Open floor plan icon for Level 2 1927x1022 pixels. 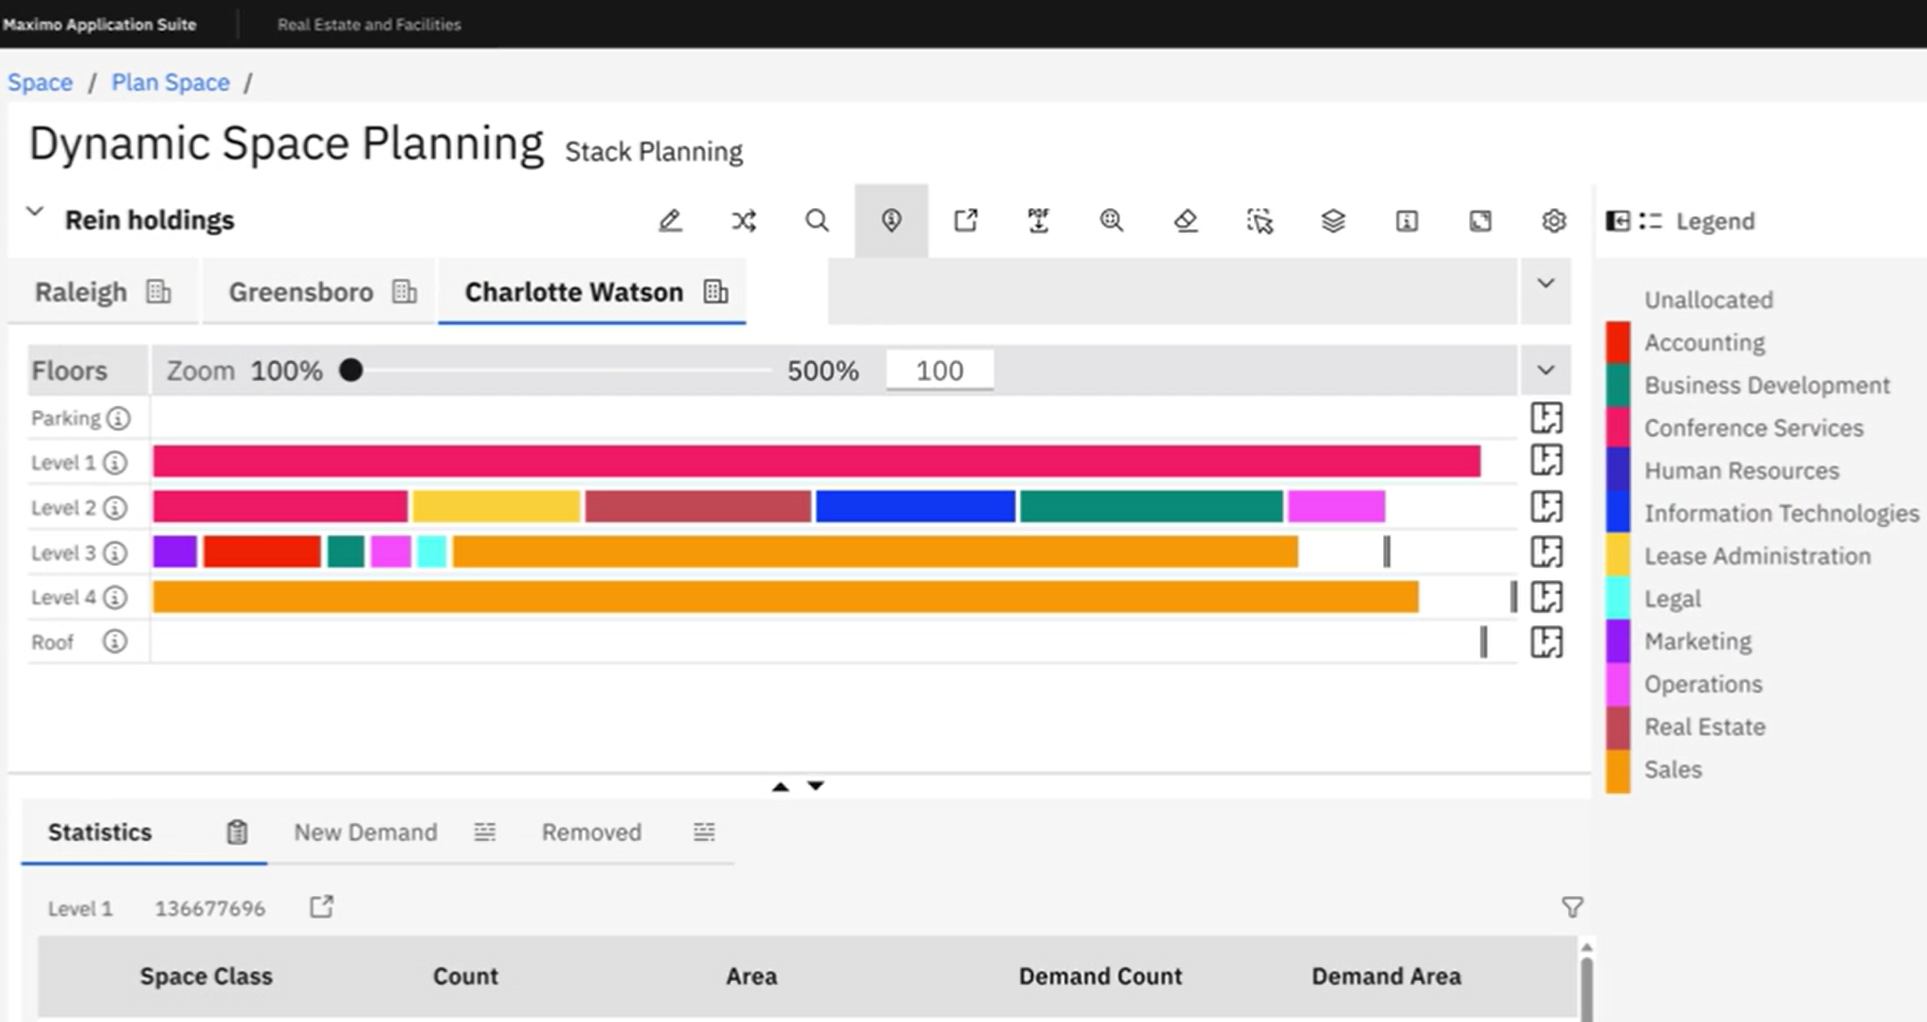1546,507
